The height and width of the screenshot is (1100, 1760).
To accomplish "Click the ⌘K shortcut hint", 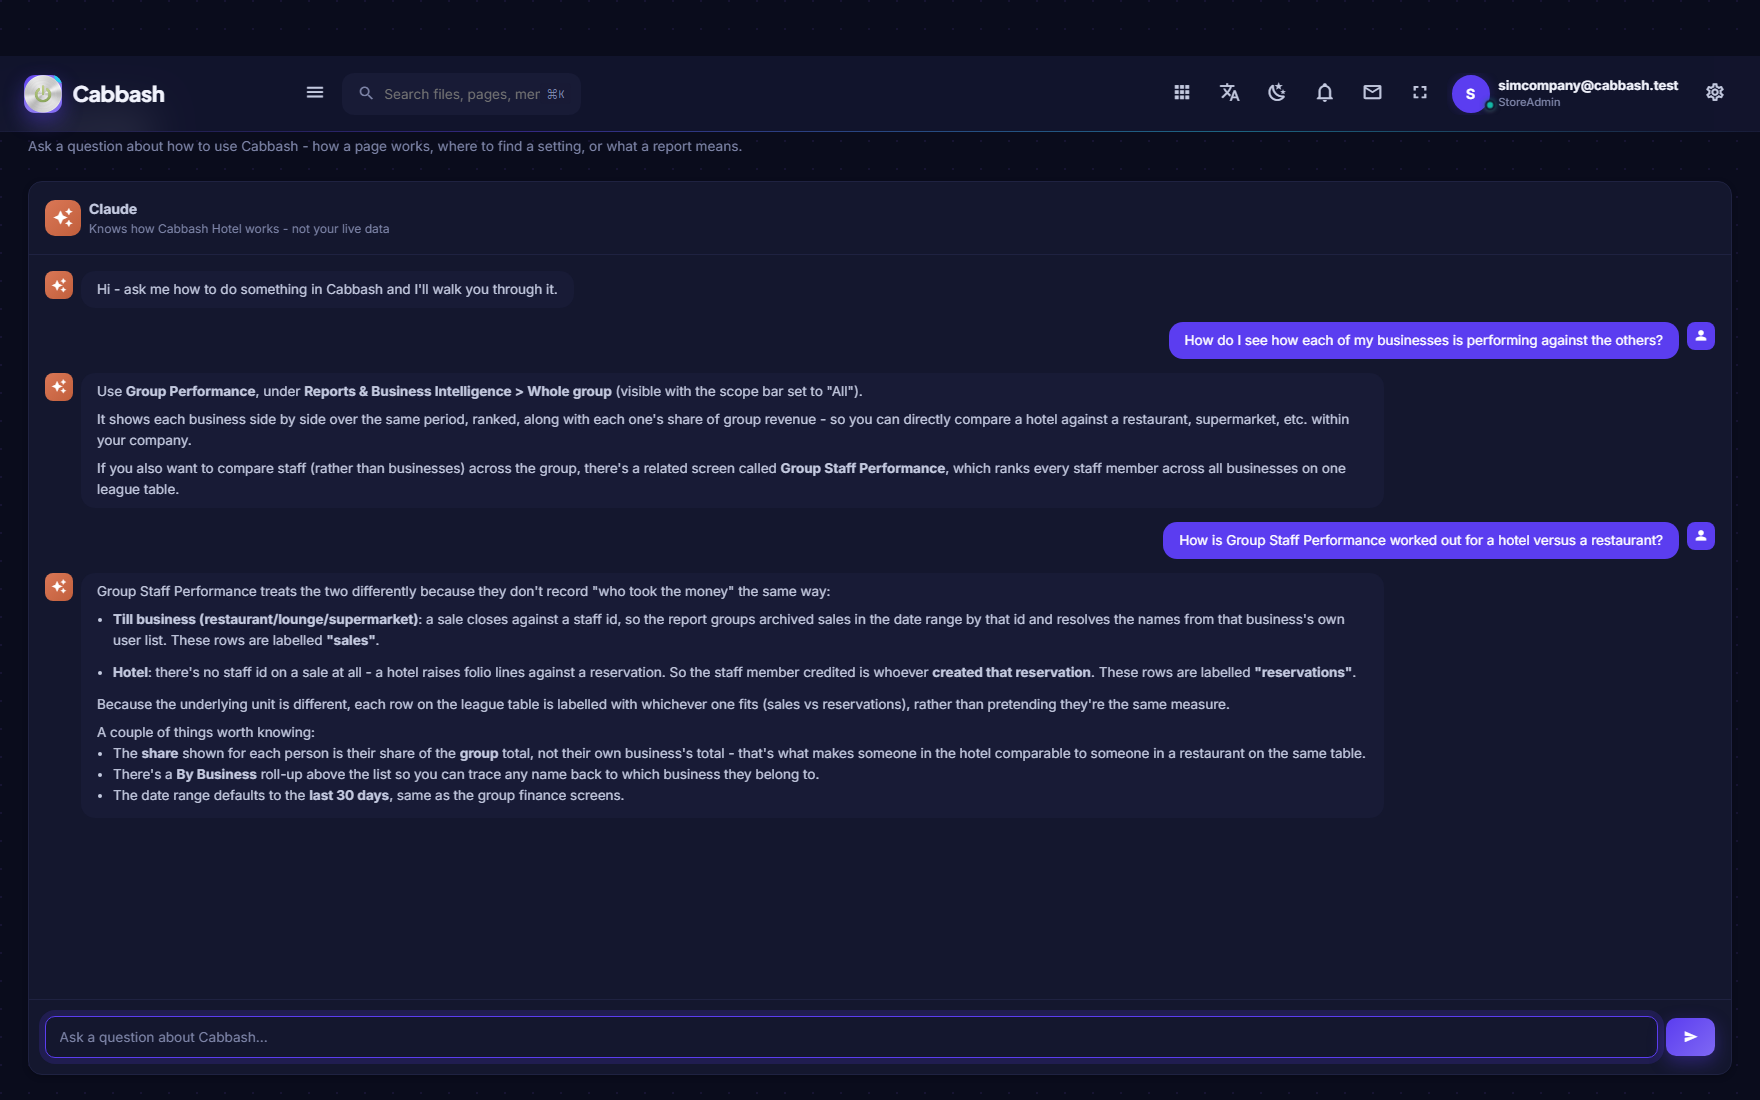I will [556, 94].
